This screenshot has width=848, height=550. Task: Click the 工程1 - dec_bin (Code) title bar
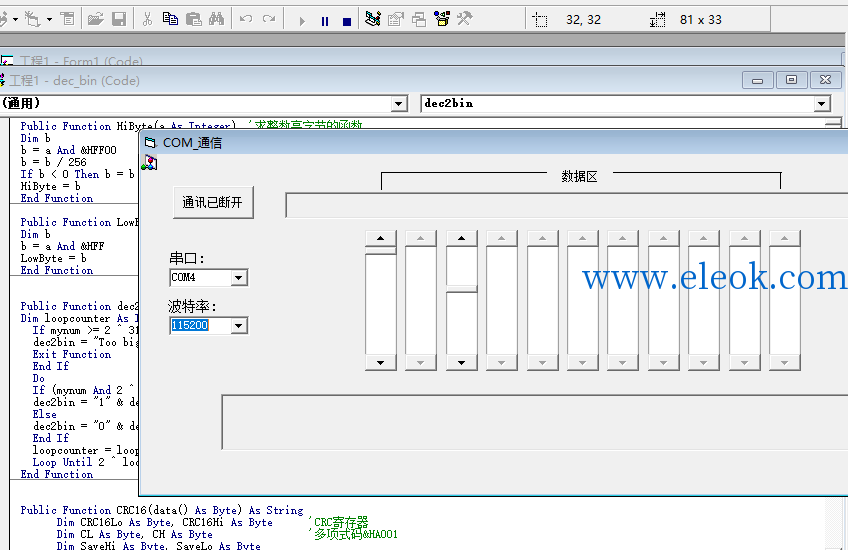370,81
